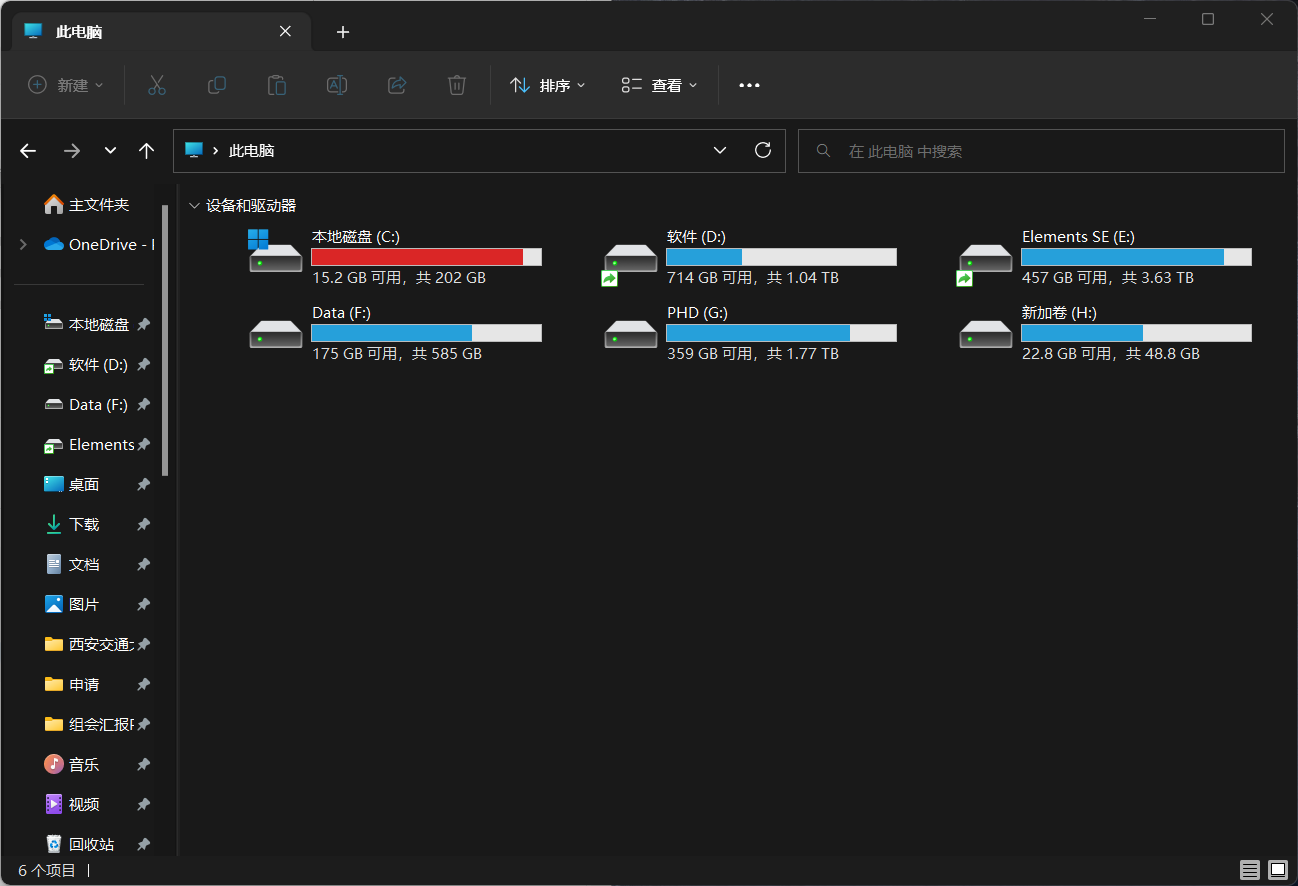1298x886 pixels.
Task: Select the PHD (G:) drive icon
Action: click(x=630, y=334)
